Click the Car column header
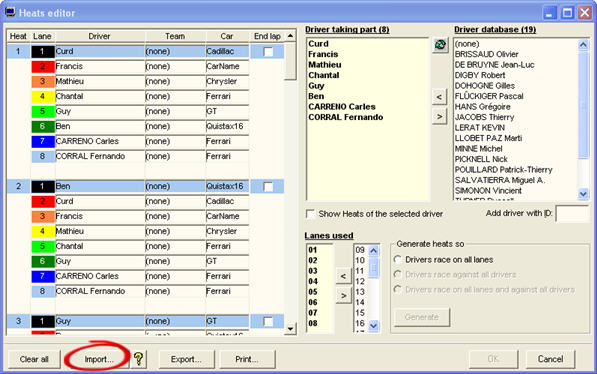Viewport: 597px width, 374px height. point(227,36)
